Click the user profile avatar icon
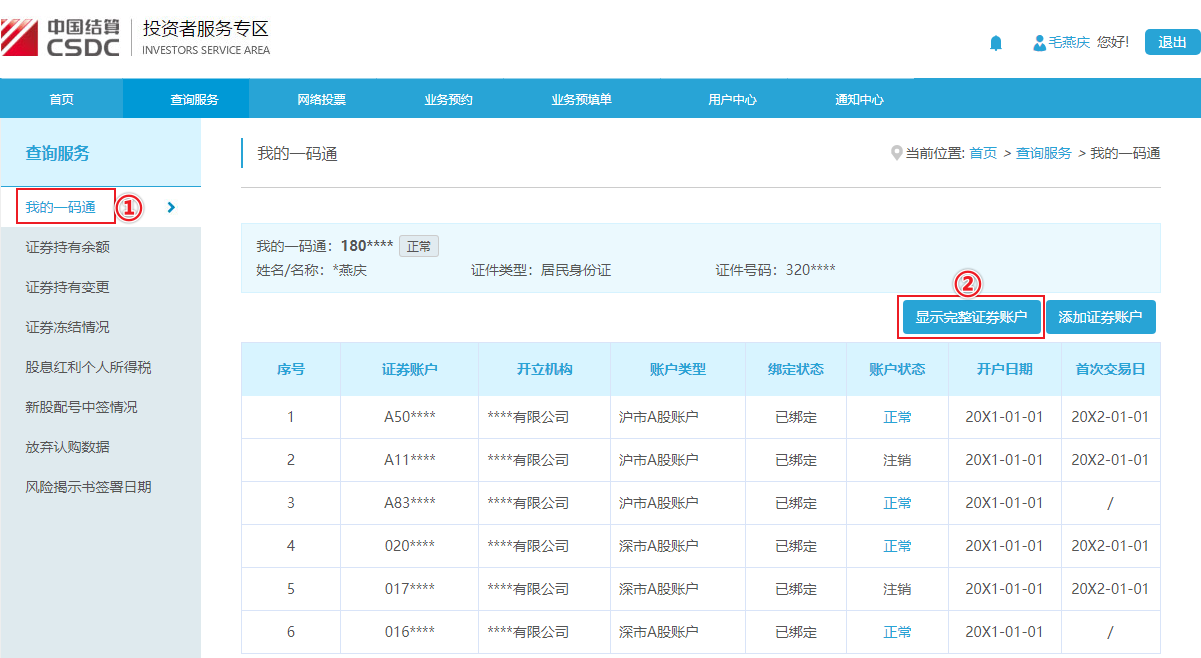Viewport: 1201px width, 658px height. click(1039, 43)
